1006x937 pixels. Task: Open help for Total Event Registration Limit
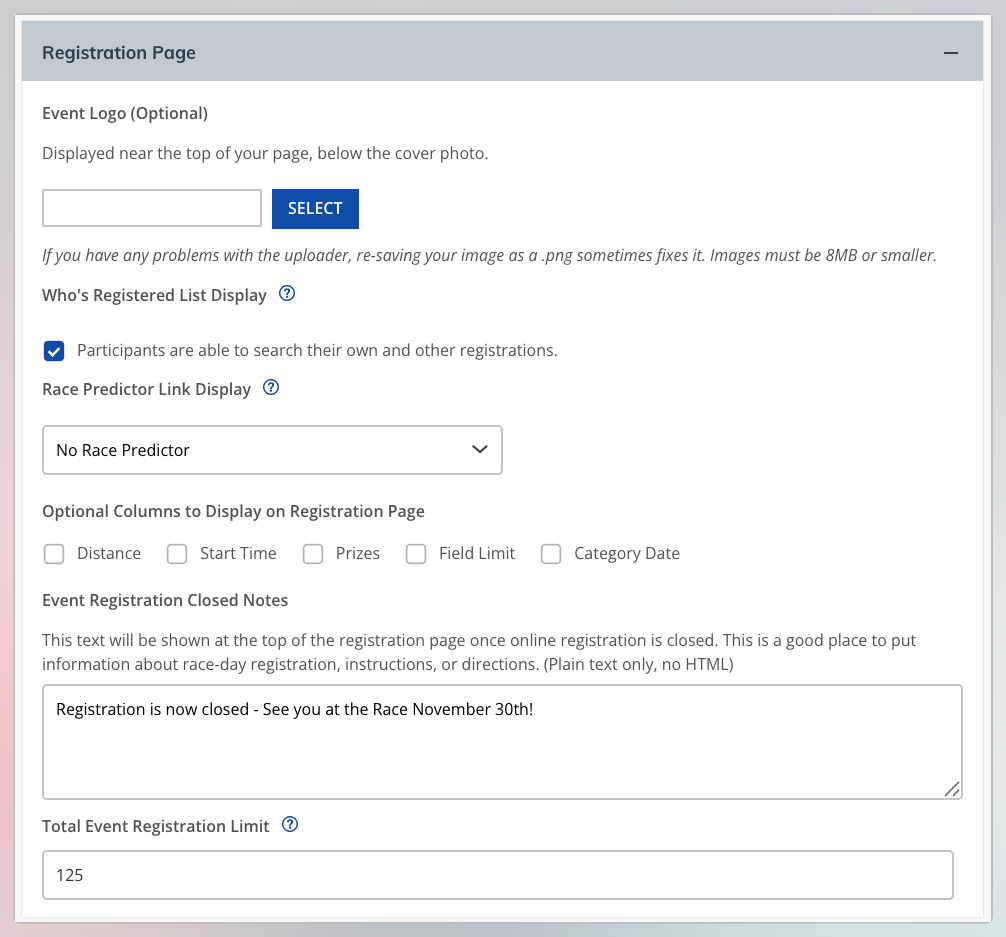pos(290,825)
